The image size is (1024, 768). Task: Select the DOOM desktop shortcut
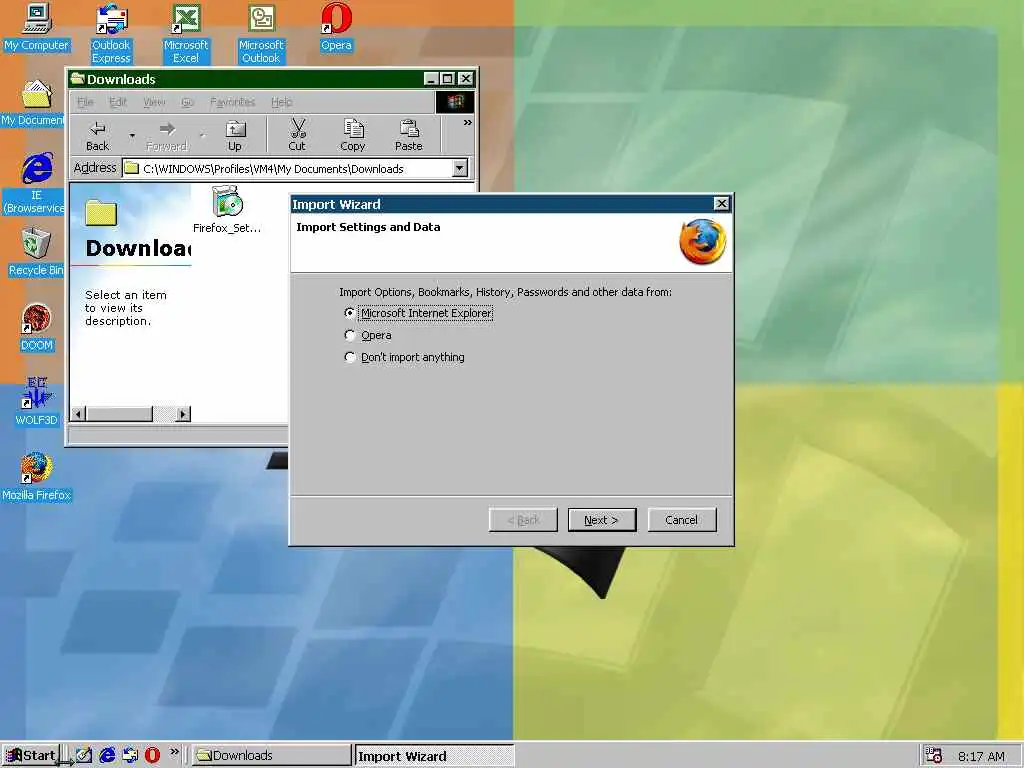click(x=37, y=327)
